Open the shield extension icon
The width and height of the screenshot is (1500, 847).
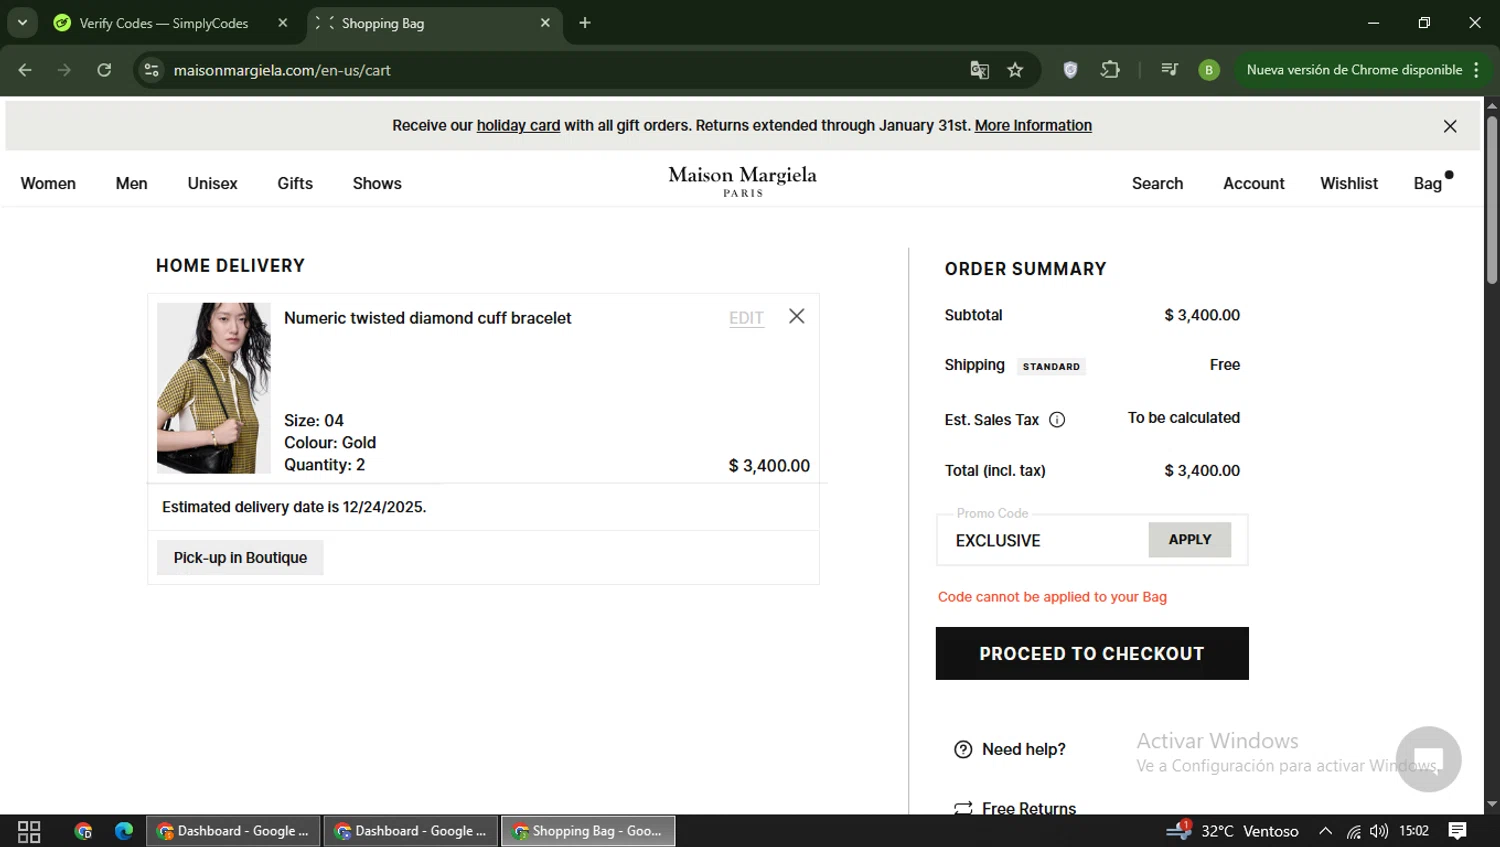click(1070, 70)
